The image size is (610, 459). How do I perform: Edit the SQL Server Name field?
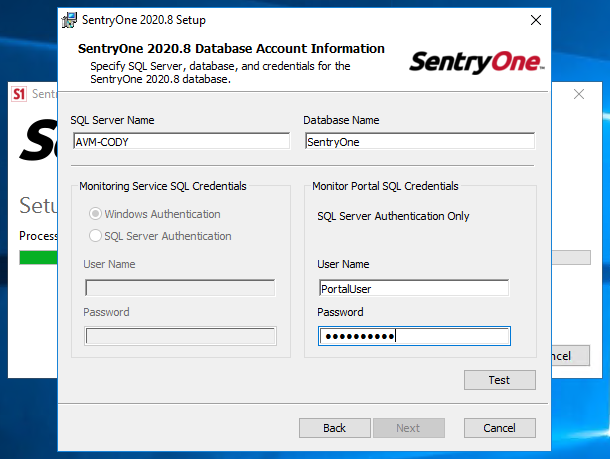tap(181, 141)
